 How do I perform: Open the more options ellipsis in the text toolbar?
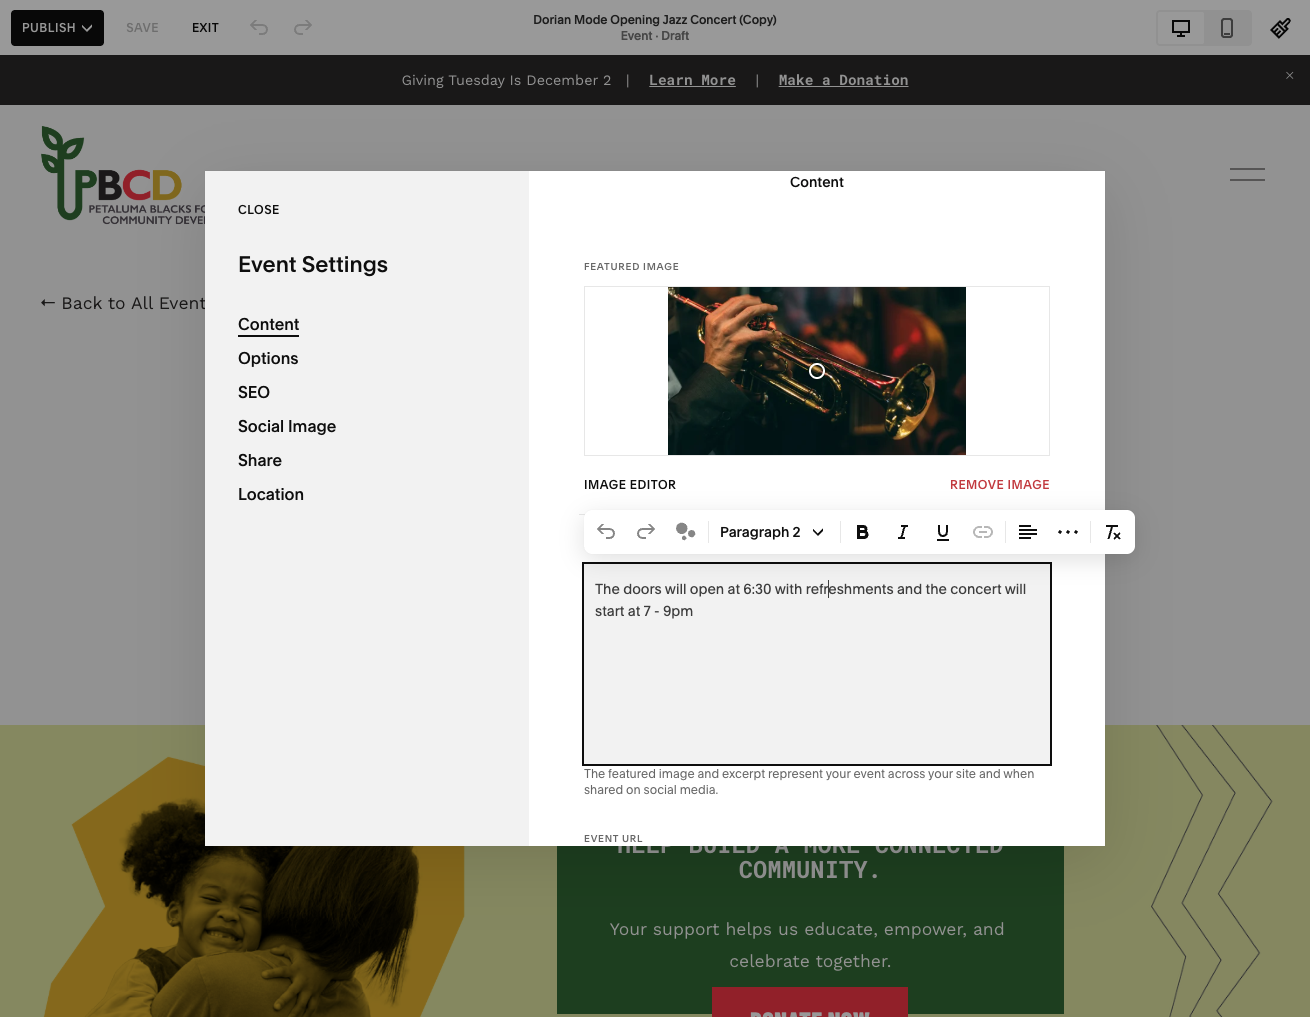click(1068, 532)
